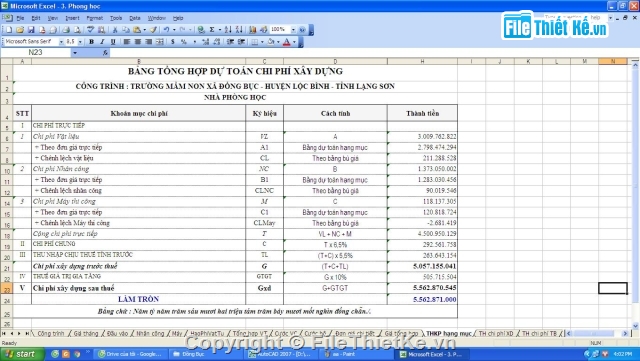
Task: Click the Name Box showing N23
Action: (36, 53)
